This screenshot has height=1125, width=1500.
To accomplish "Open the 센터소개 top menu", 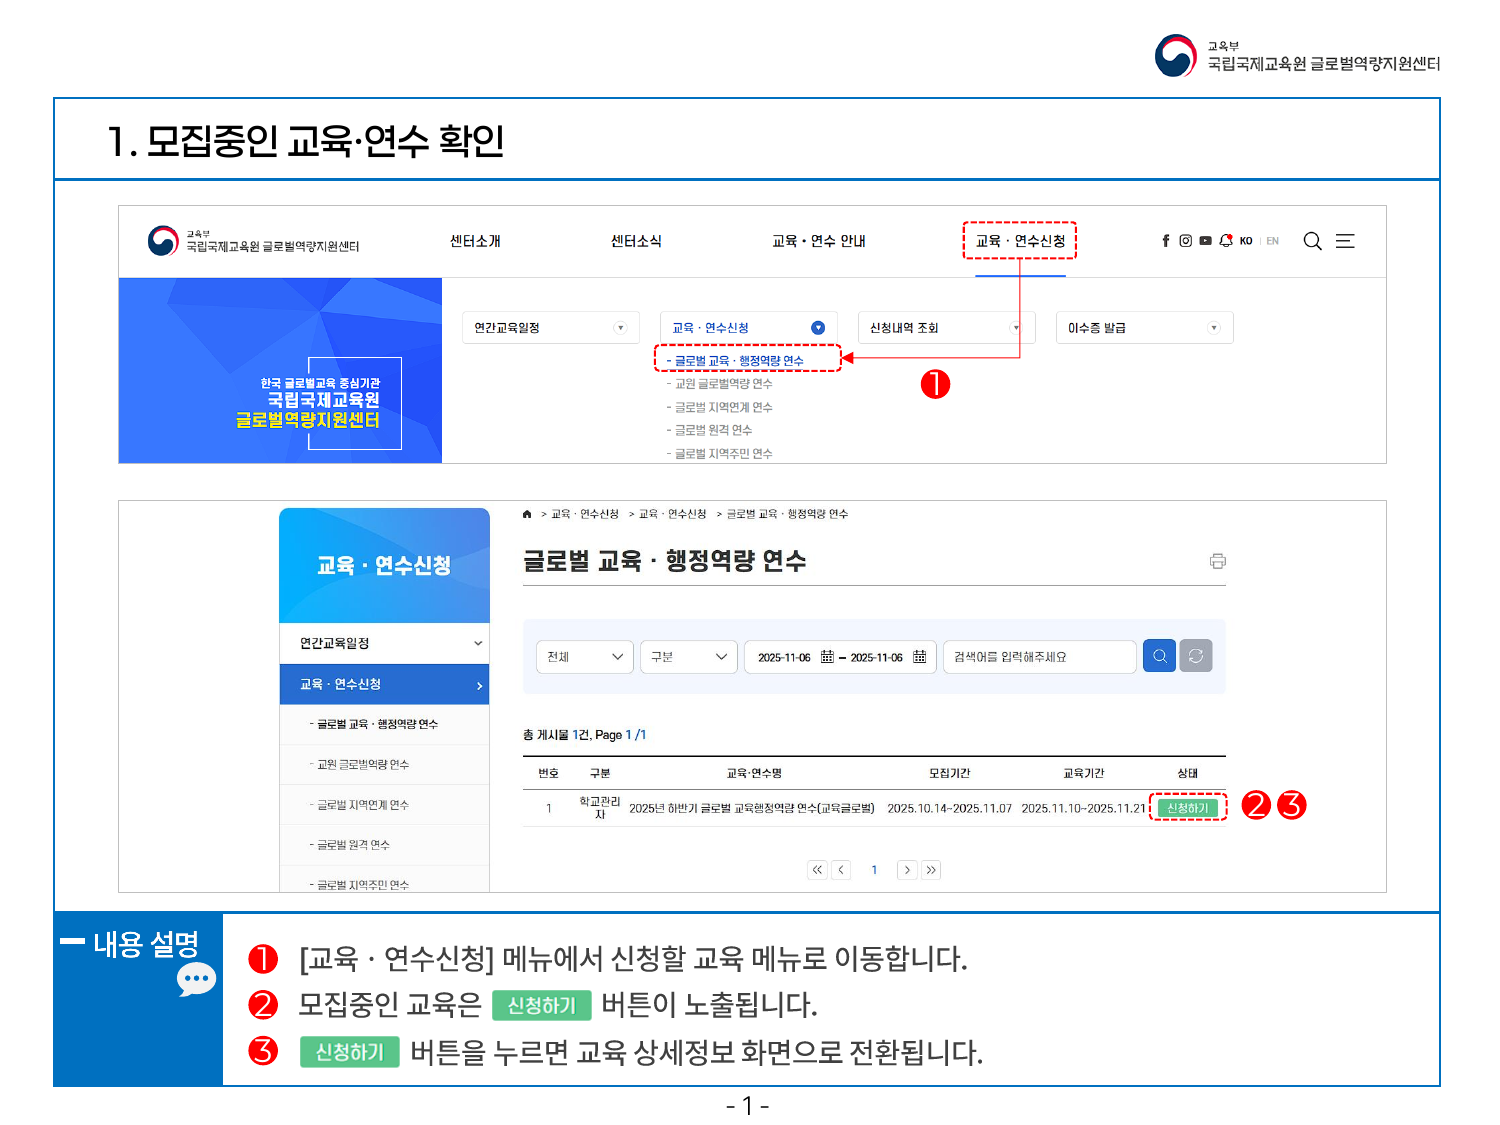I will pyautogui.click(x=475, y=241).
